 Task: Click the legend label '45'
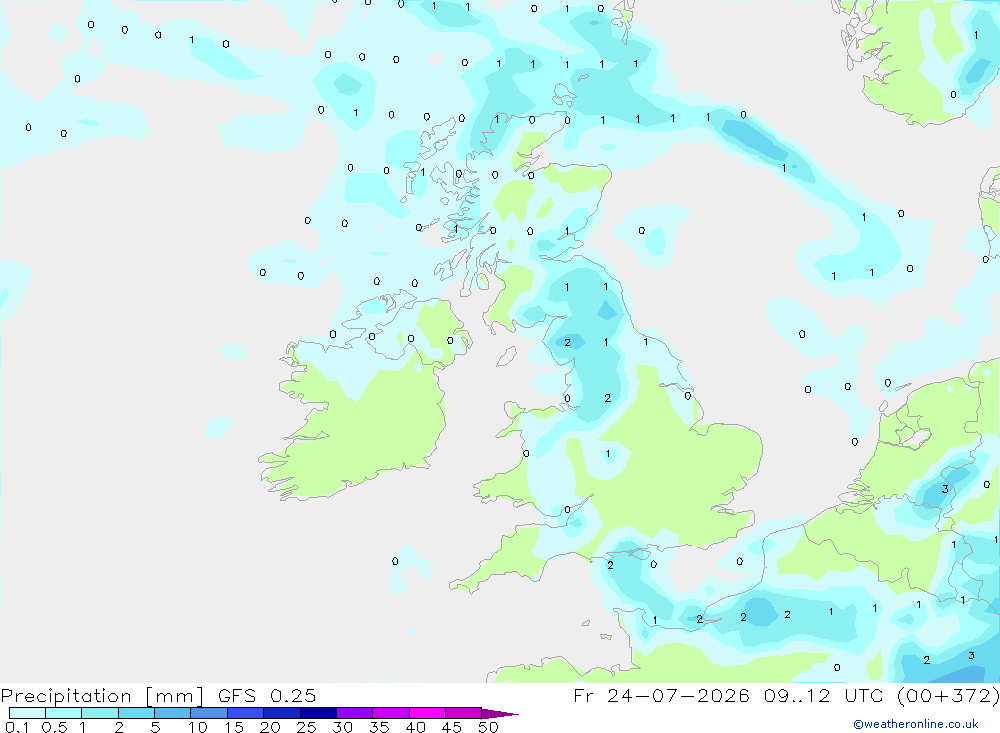452,727
